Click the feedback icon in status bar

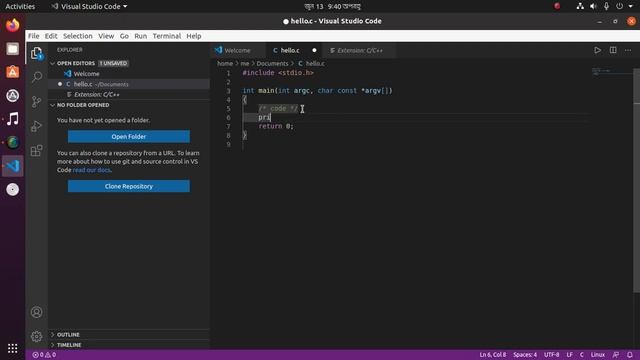click(616, 355)
